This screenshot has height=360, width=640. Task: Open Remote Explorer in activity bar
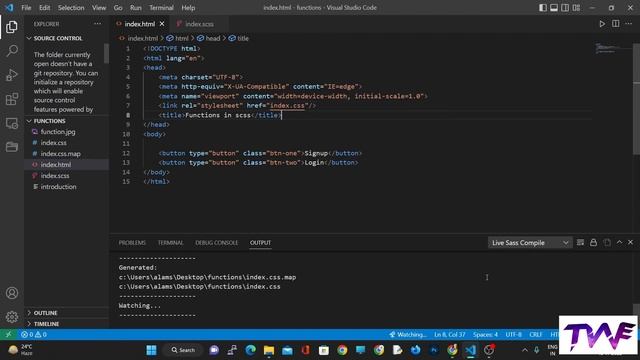[x=12, y=123]
